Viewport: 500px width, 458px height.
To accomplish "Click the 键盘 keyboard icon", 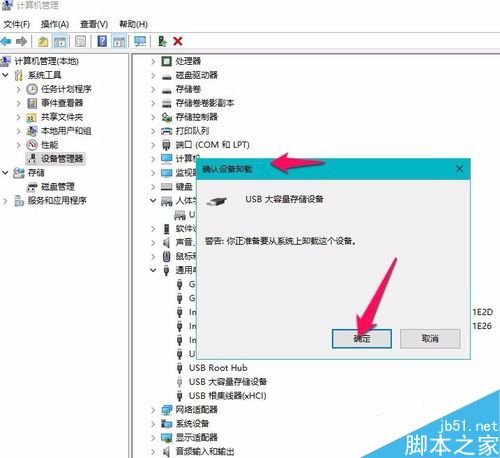I will (166, 187).
